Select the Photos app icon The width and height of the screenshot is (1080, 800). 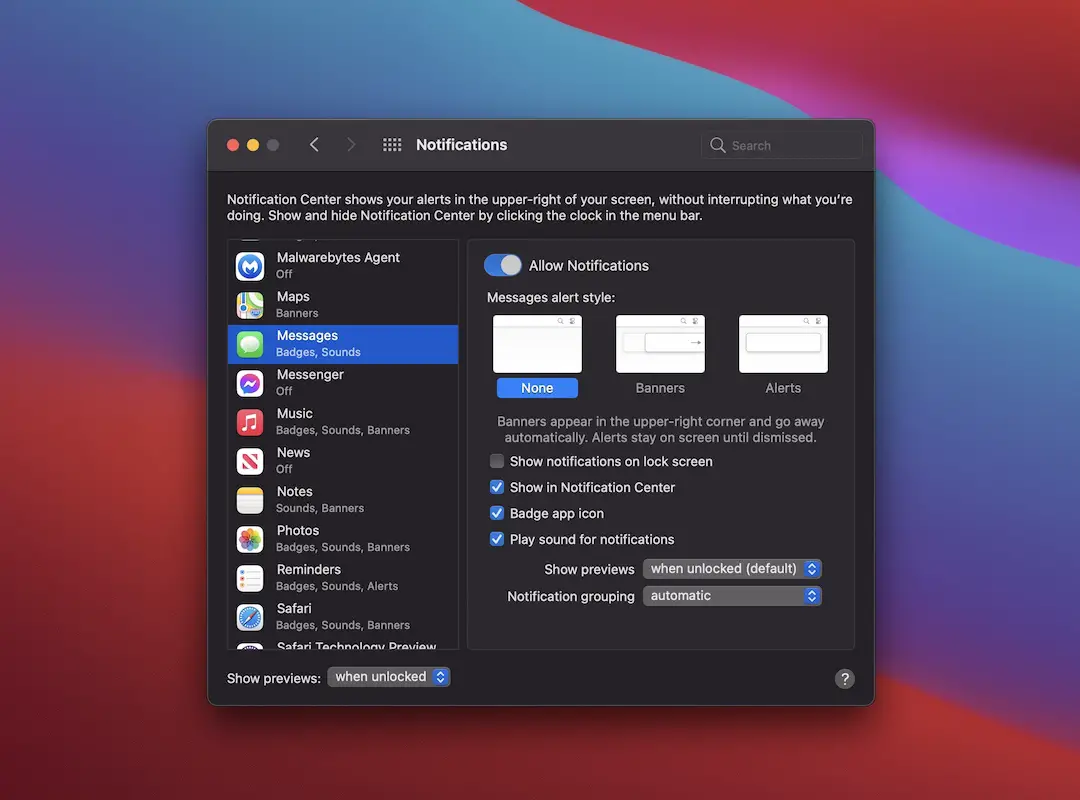point(249,540)
